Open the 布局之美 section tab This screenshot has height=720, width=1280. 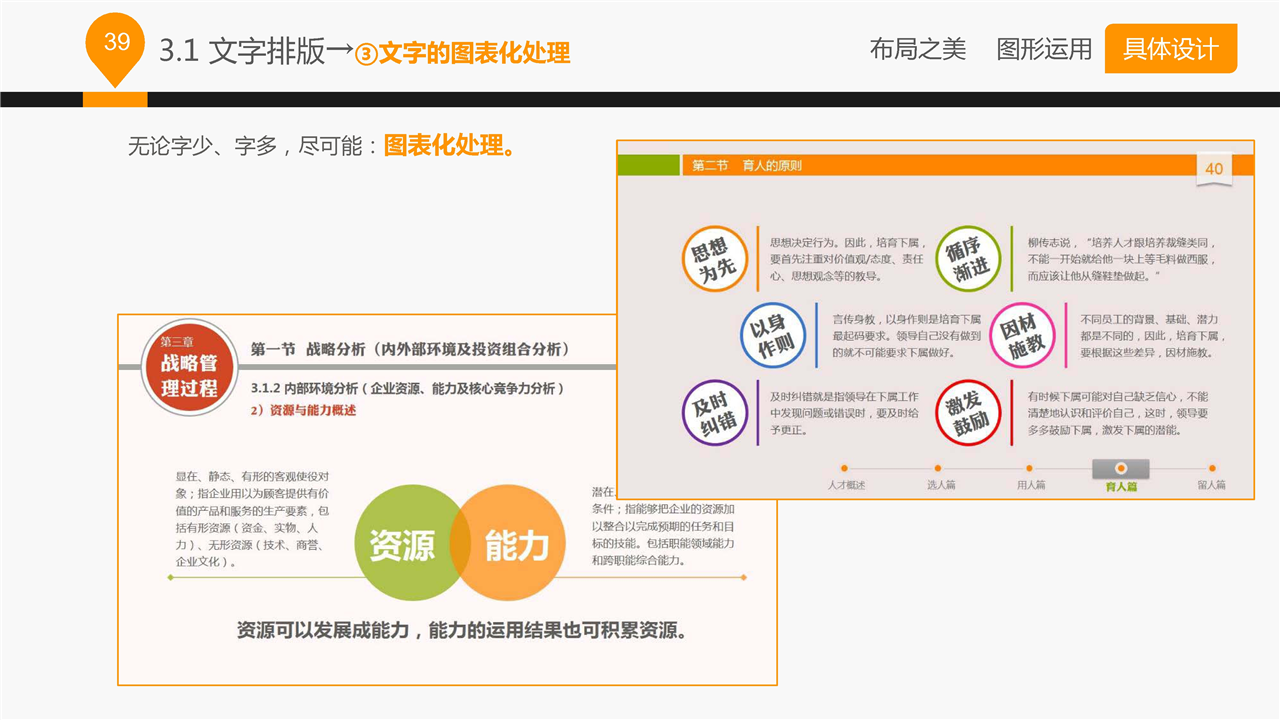(x=917, y=49)
